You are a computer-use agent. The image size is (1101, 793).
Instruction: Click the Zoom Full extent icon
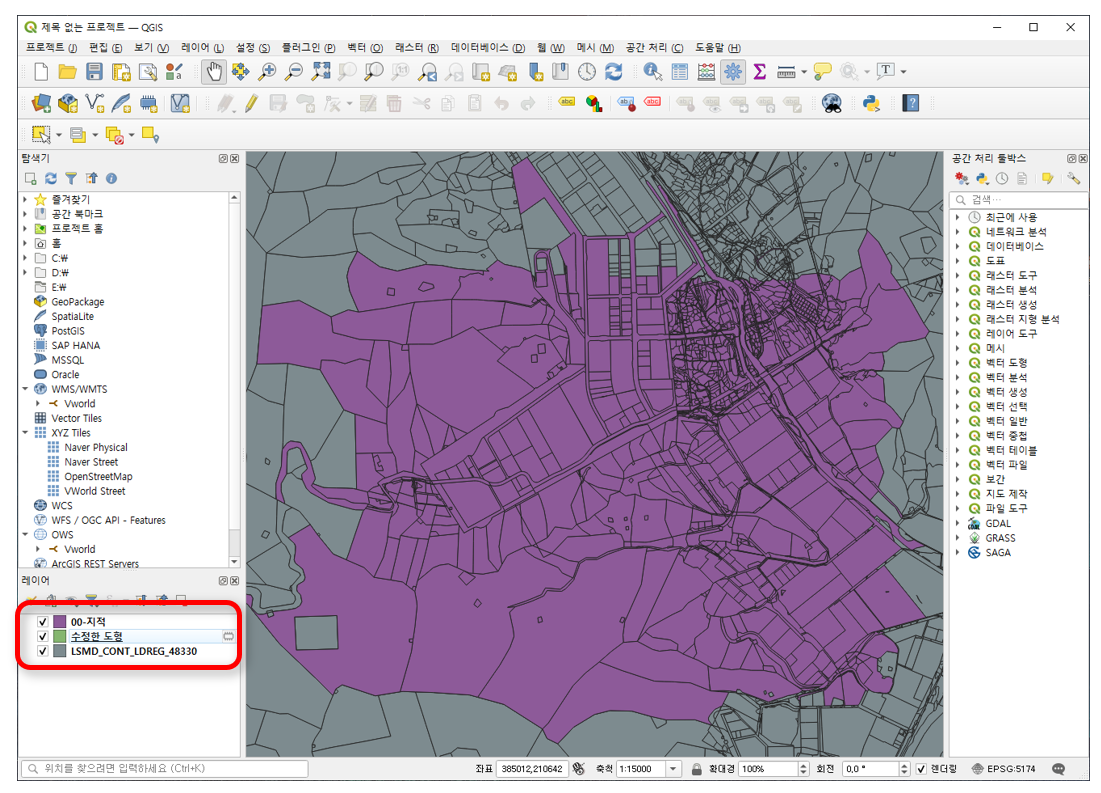[321, 72]
